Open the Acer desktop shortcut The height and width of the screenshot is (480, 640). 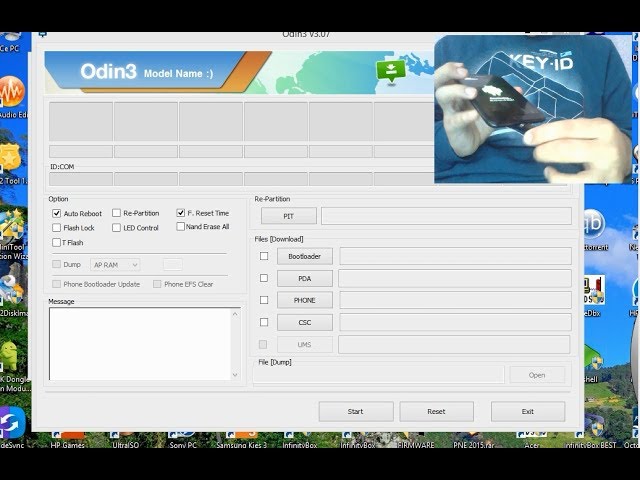(x=531, y=440)
